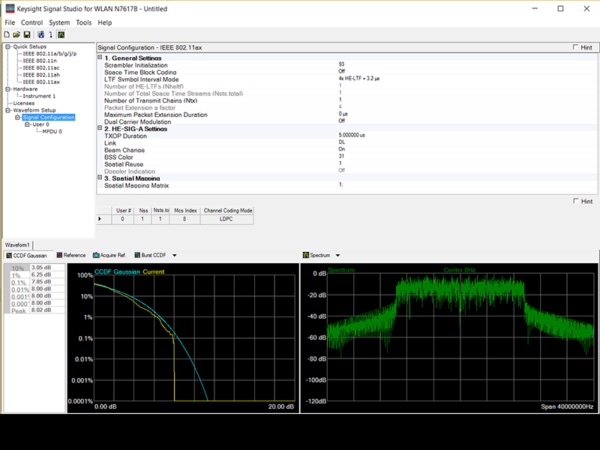Select IEEE 802.11ah quick setup
Screen dimensions: 600x450
(41, 75)
